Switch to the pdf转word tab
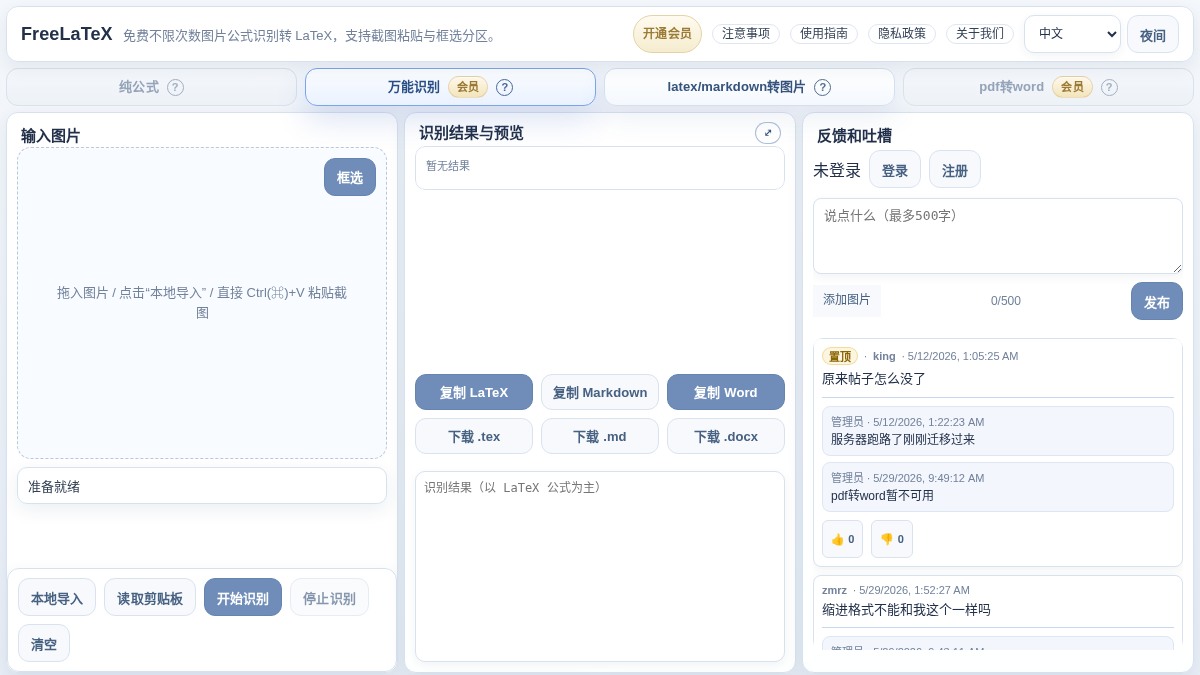The width and height of the screenshot is (1200, 675). coord(1048,87)
